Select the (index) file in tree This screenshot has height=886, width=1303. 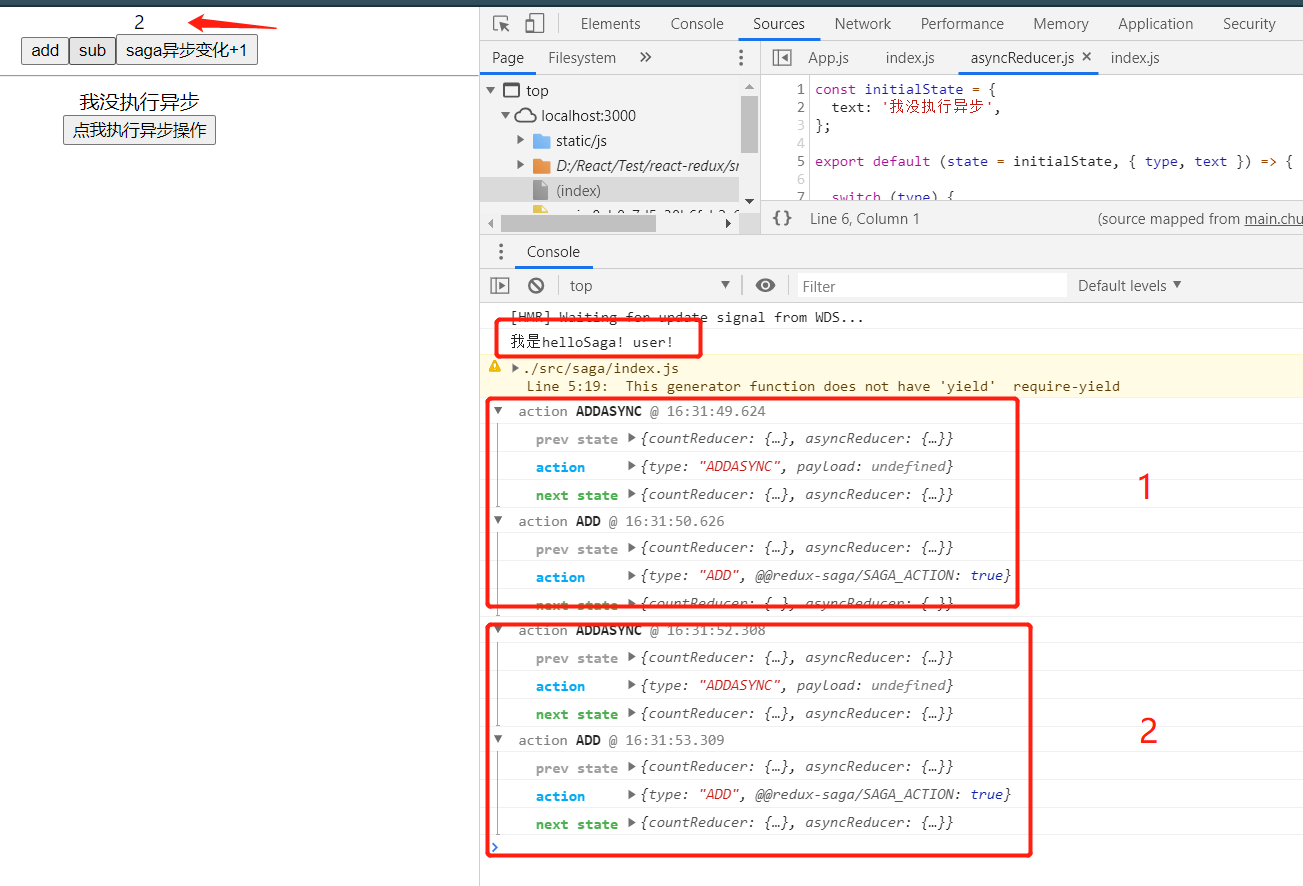click(x=610, y=190)
